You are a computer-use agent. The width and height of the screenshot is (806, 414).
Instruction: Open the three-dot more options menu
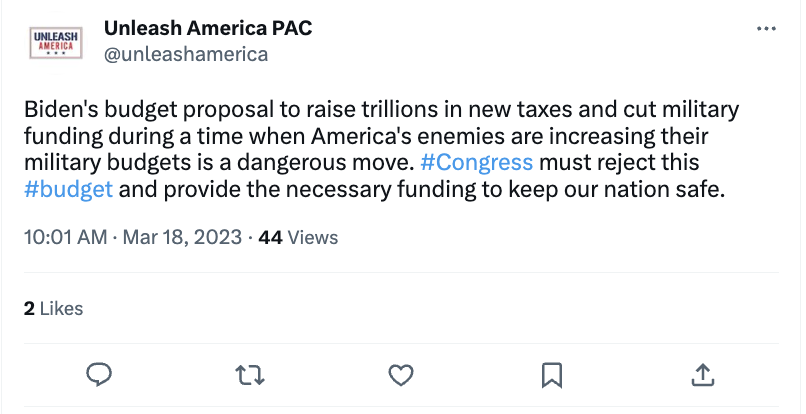tap(766, 30)
